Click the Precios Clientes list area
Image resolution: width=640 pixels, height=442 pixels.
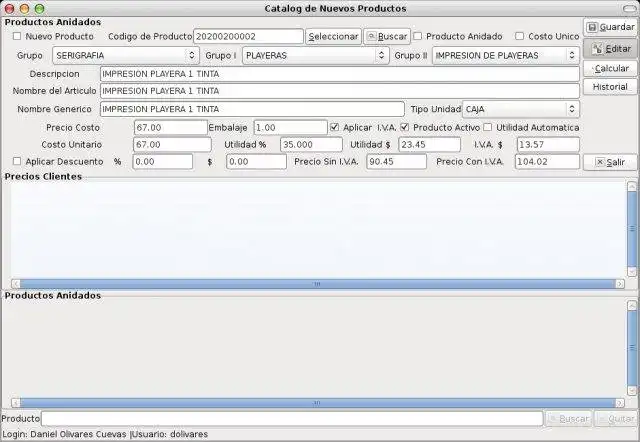[x=318, y=230]
